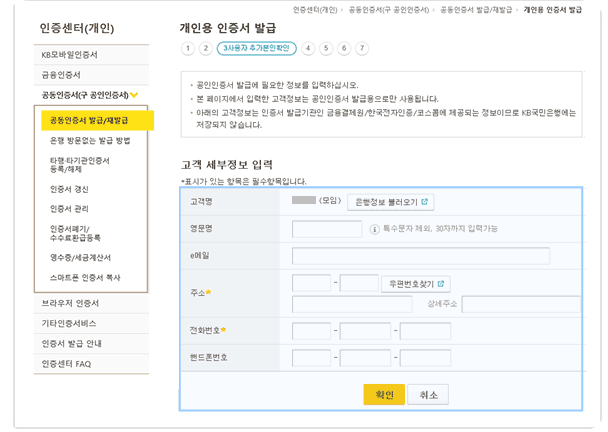Click the 개인용 인증서 발급 page title

click(228, 28)
